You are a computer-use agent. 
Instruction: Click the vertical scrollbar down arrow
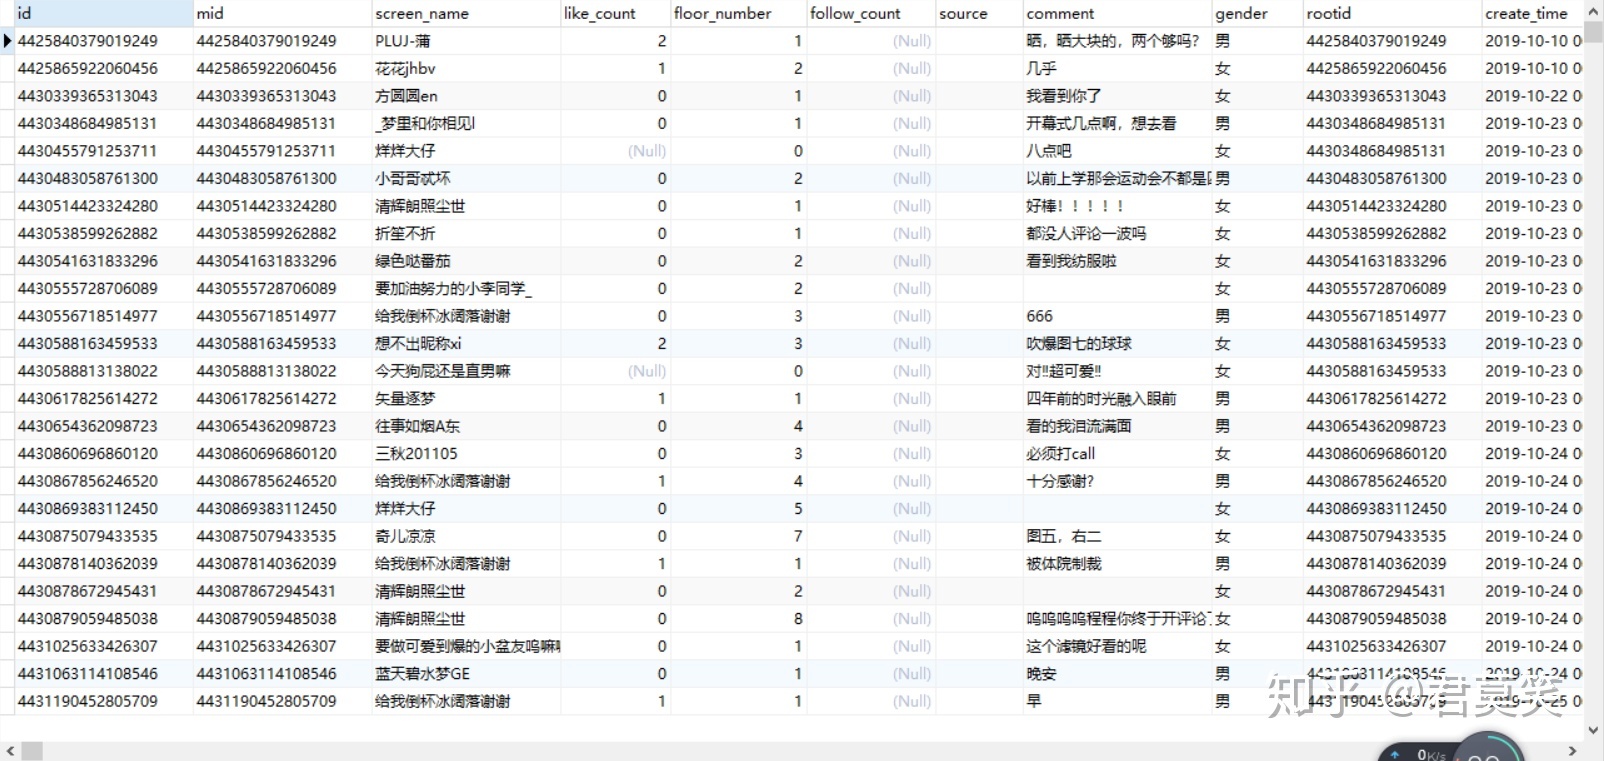point(1594,731)
